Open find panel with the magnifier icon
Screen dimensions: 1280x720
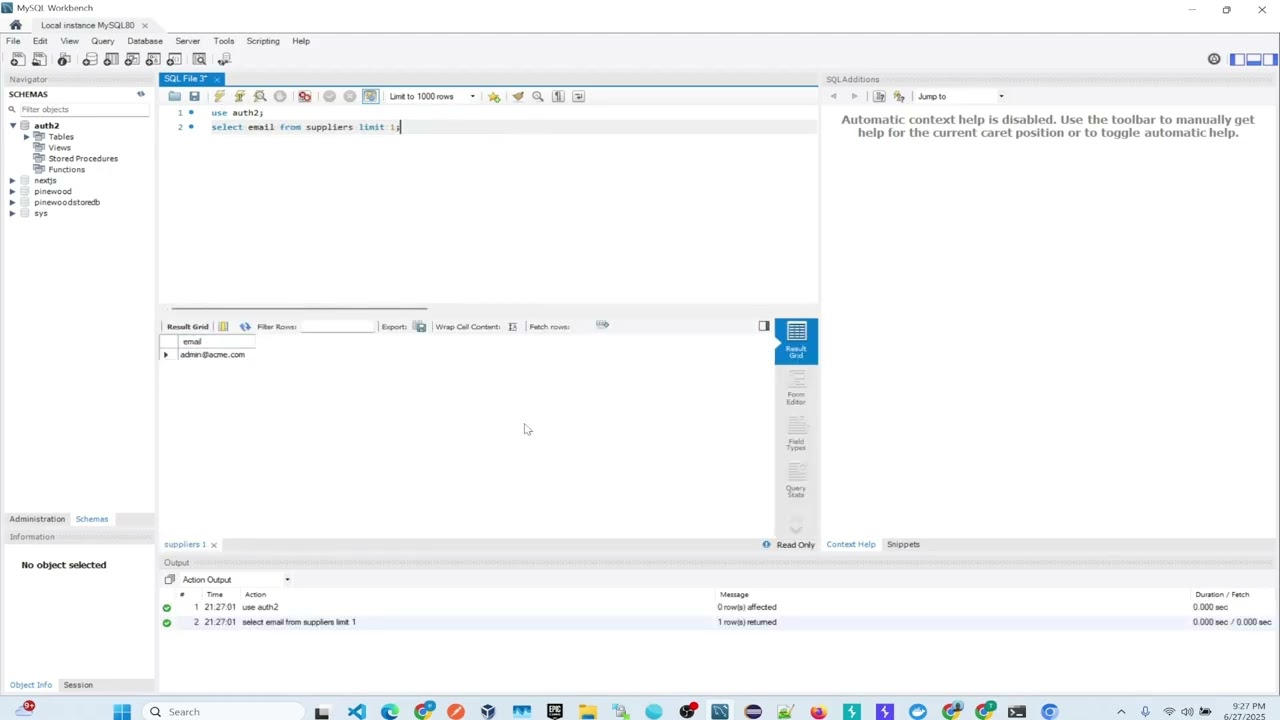point(538,96)
